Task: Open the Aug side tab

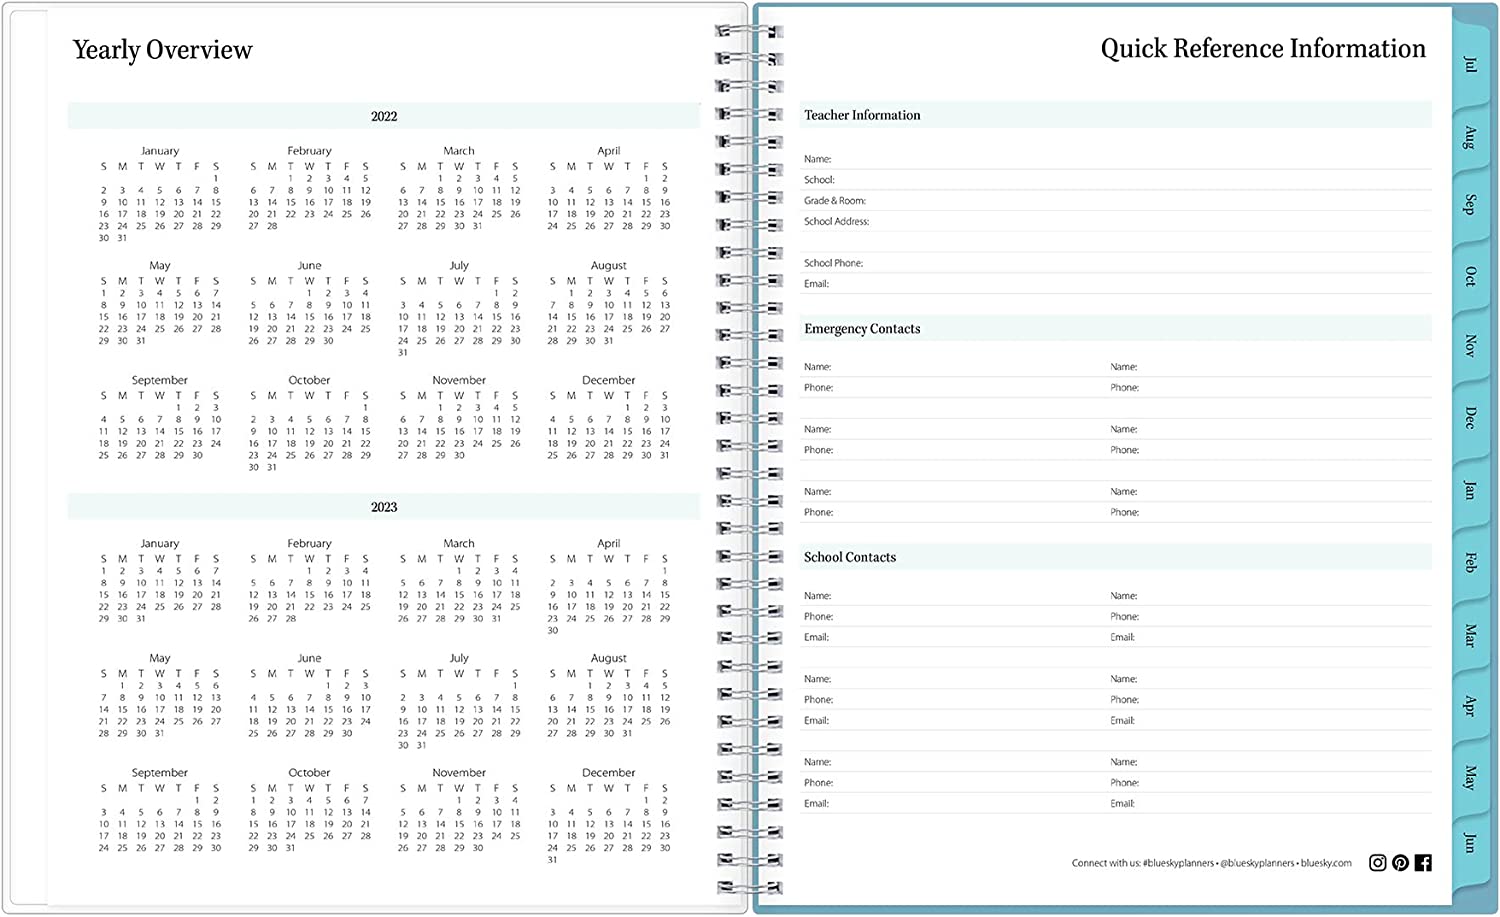Action: pos(1469,137)
